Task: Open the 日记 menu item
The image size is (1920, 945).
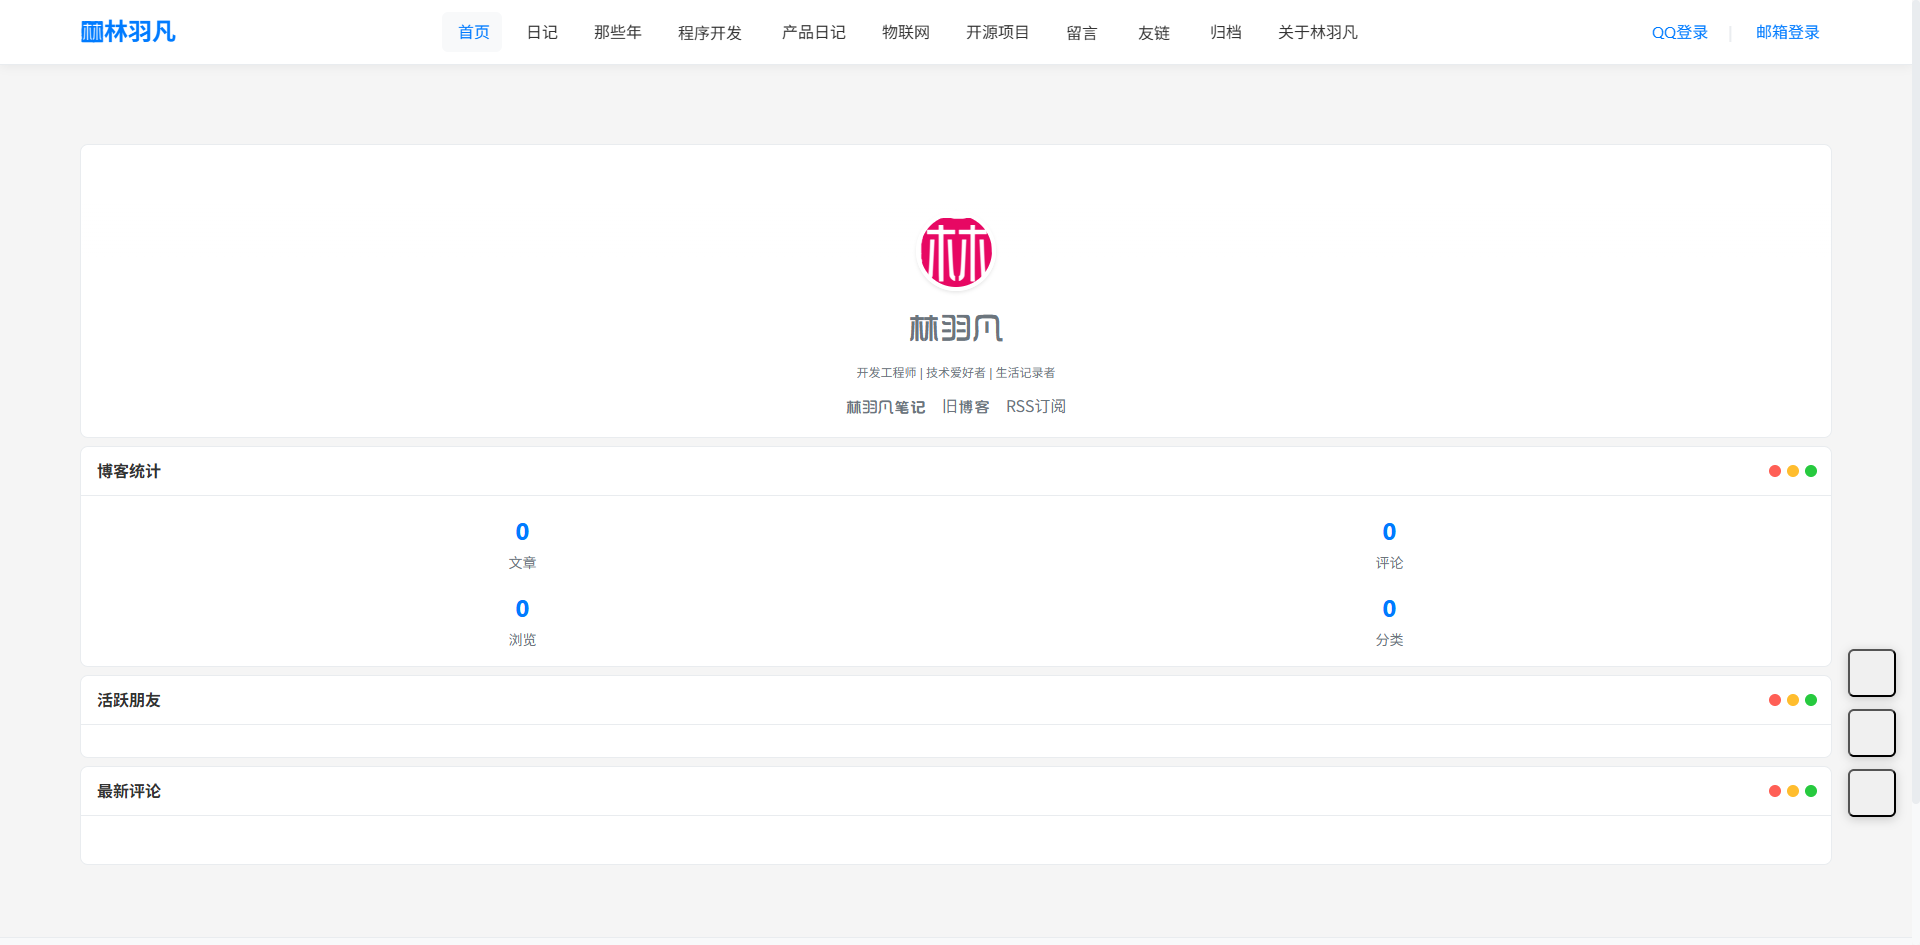Action: 542,32
